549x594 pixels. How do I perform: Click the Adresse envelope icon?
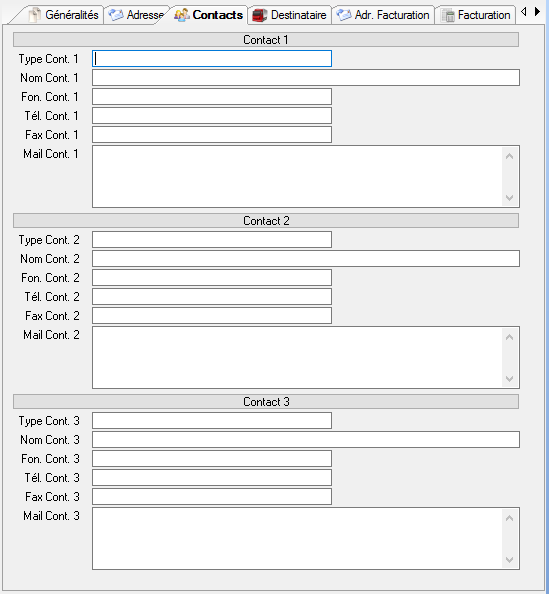coord(116,15)
